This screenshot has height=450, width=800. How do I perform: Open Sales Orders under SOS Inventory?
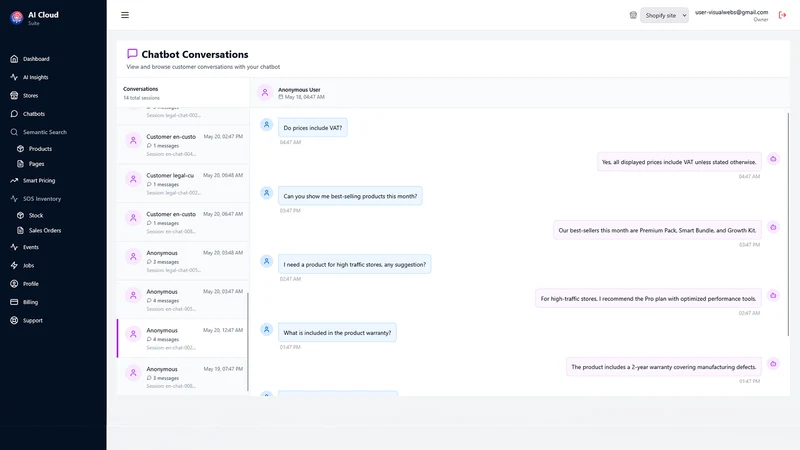[45, 230]
